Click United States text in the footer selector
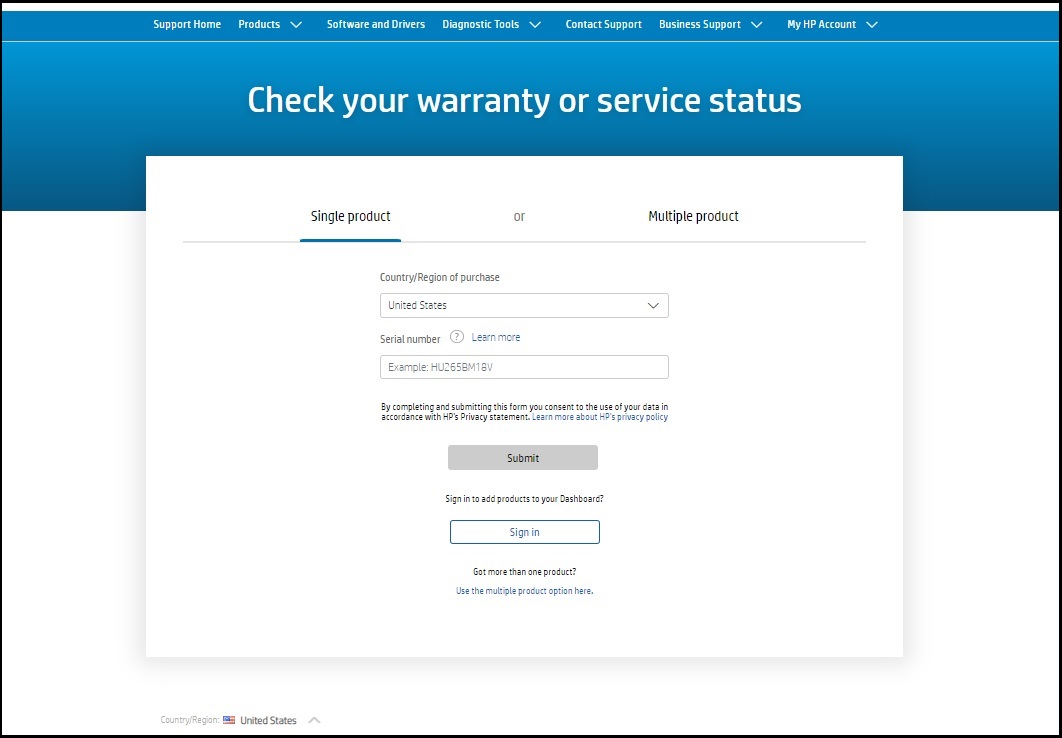This screenshot has height=738, width=1062. pyautogui.click(x=270, y=720)
